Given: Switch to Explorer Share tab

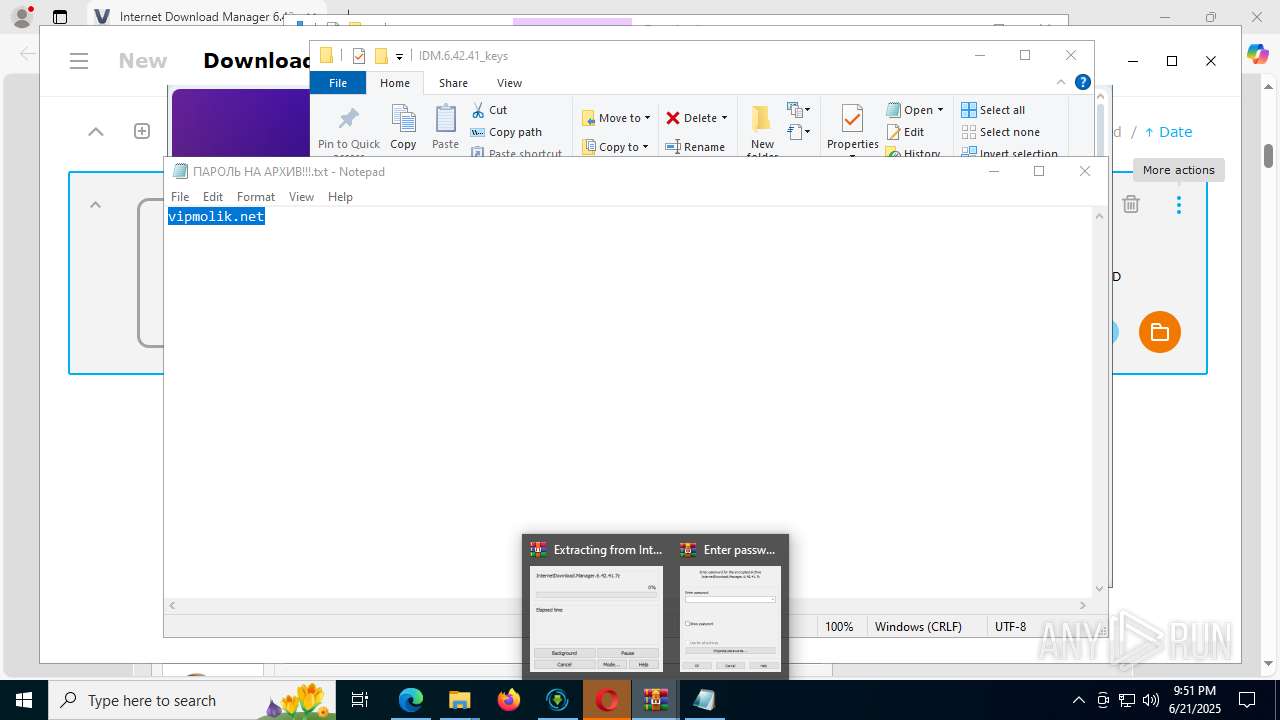Looking at the screenshot, I should point(453,83).
